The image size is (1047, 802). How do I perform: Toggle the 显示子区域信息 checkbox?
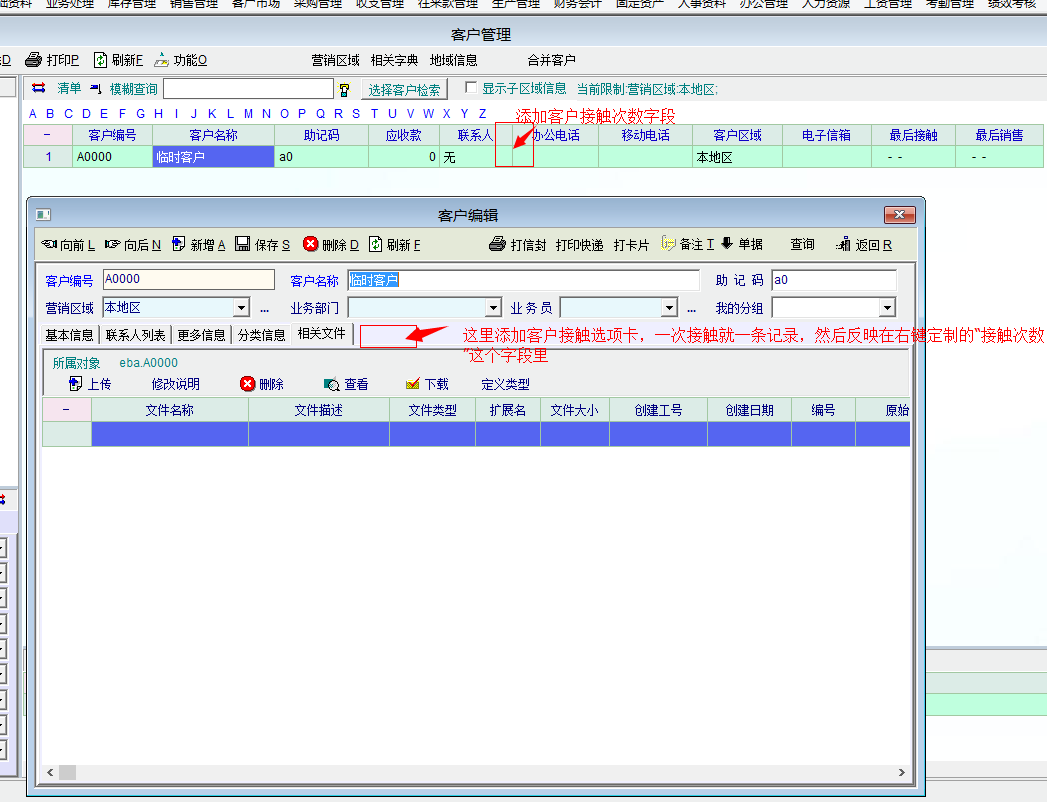[471, 88]
